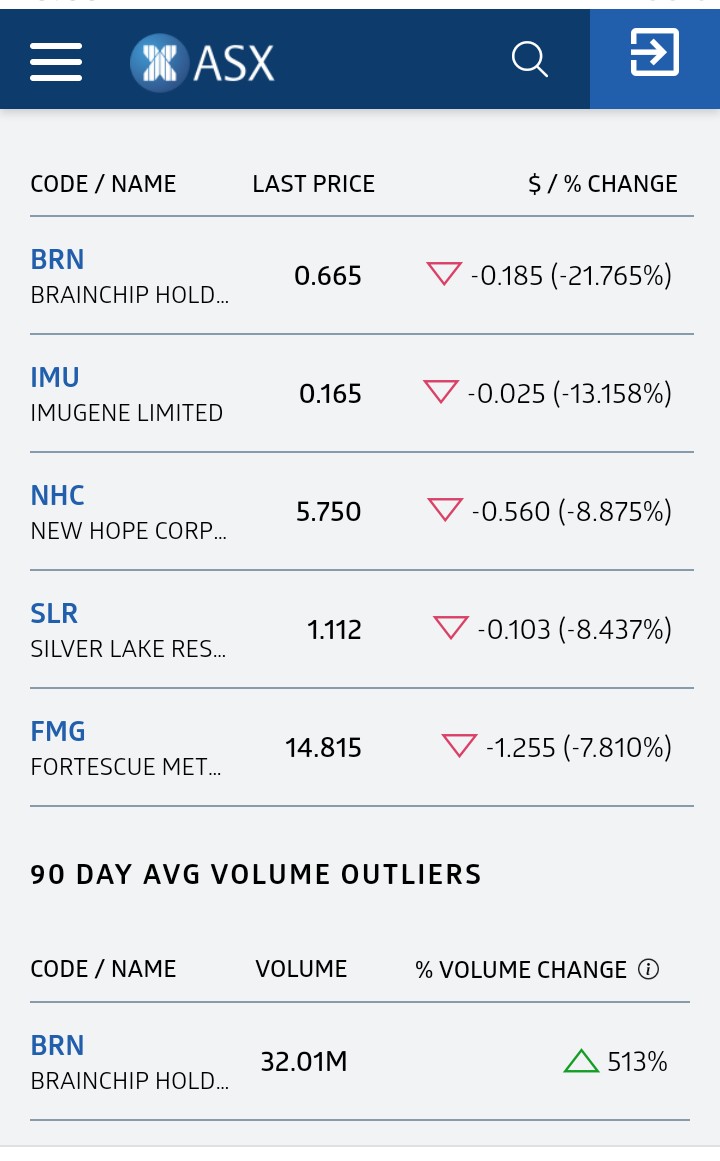This screenshot has width=720, height=1161.
Task: Open the SLR stock code link
Action: (x=54, y=614)
